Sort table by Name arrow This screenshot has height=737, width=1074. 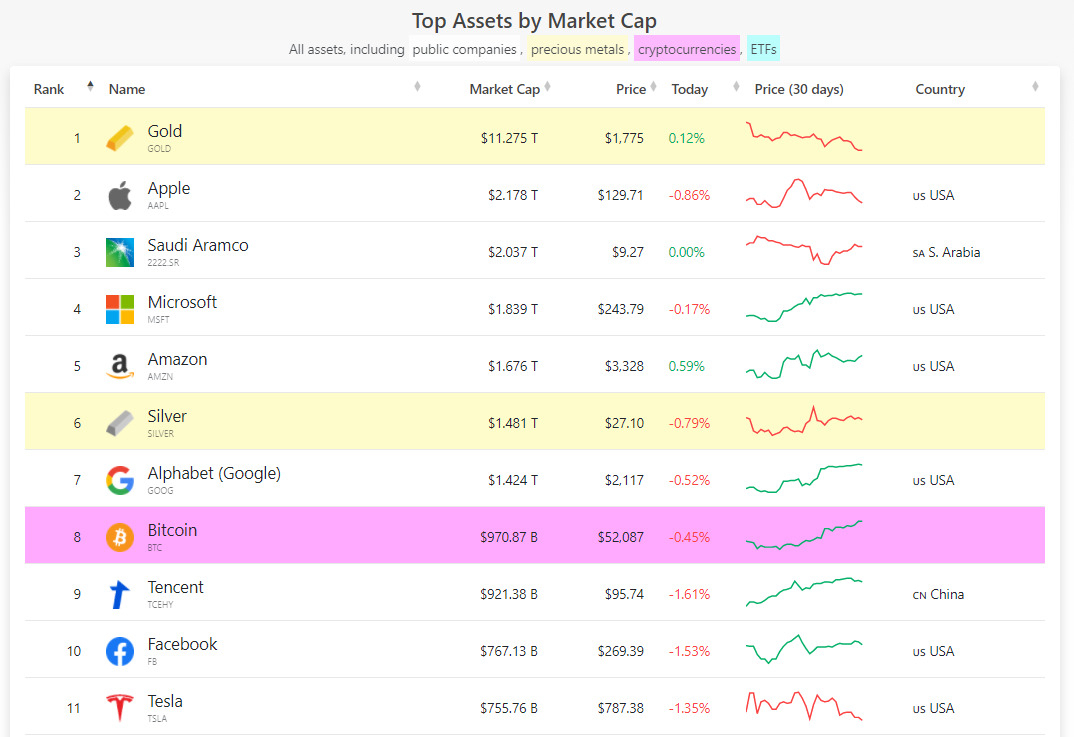(417, 86)
